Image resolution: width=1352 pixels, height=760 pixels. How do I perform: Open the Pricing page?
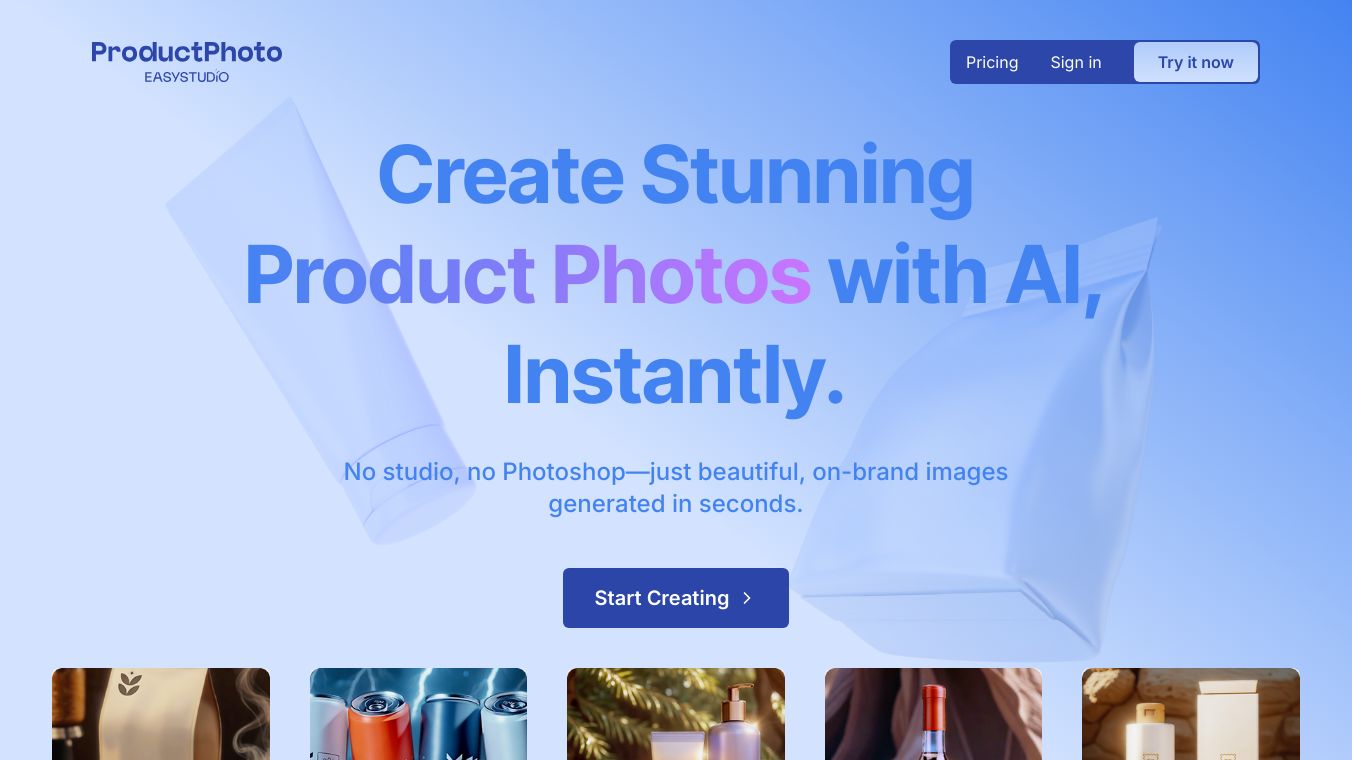pyautogui.click(x=992, y=62)
